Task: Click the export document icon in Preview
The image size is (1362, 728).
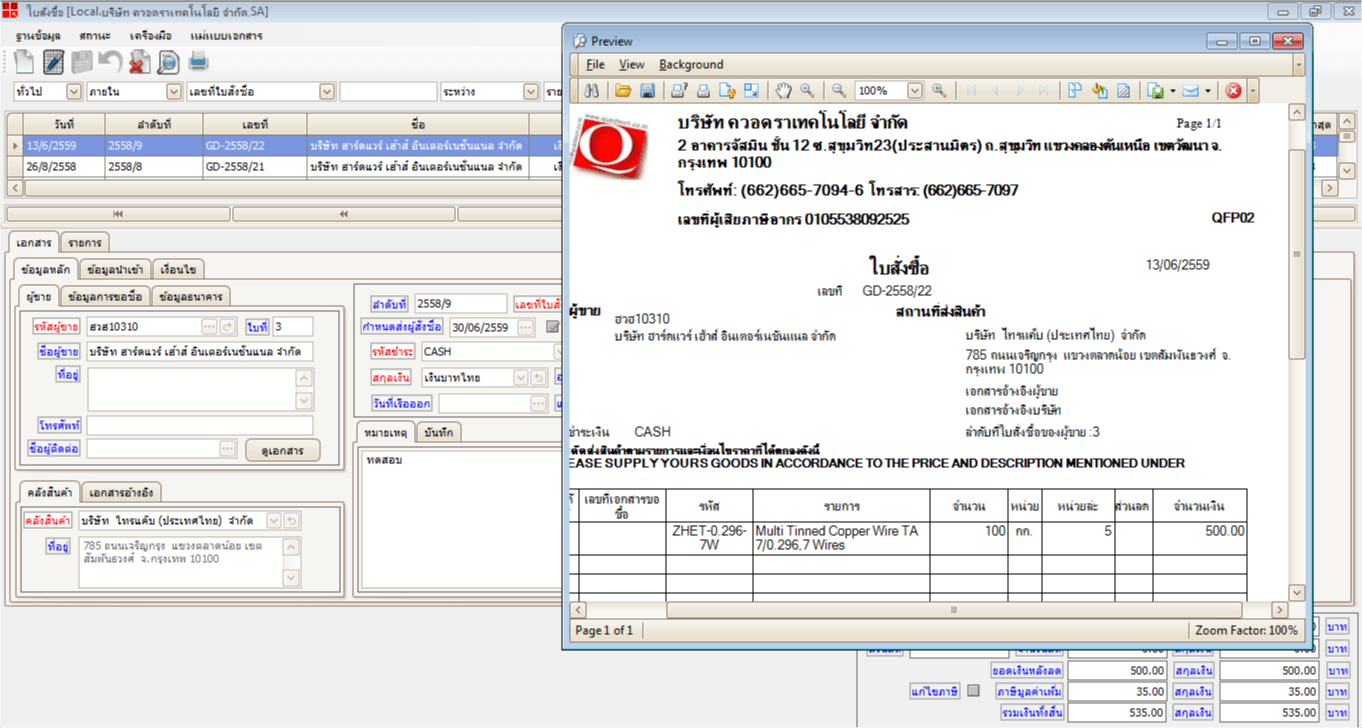Action: click(1156, 90)
